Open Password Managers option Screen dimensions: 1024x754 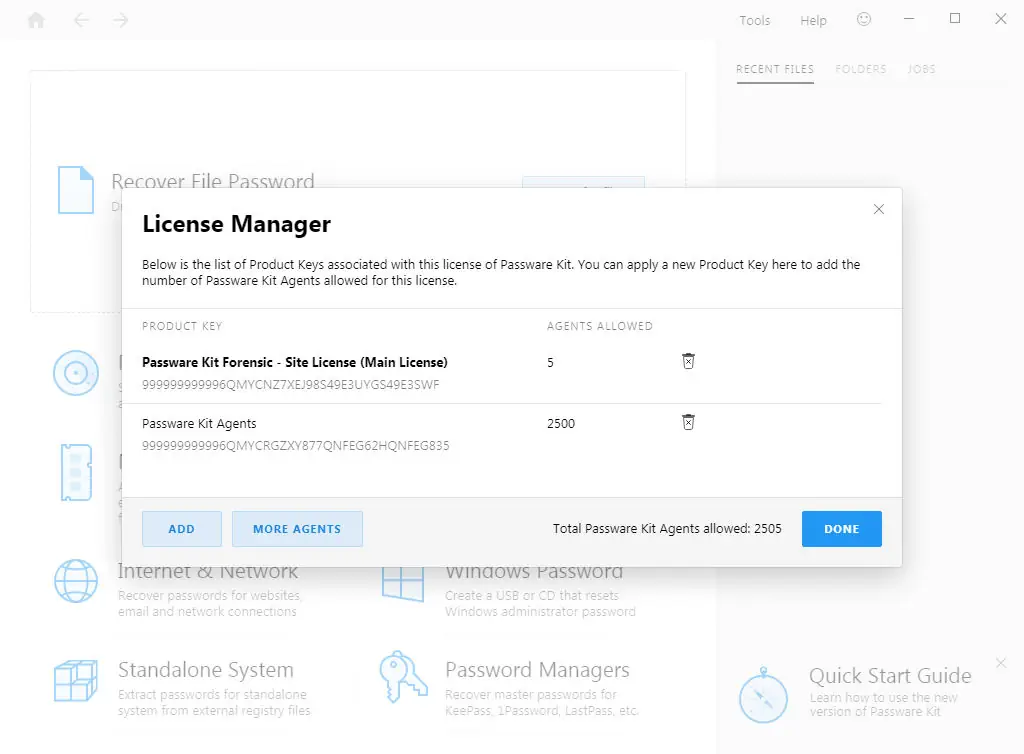pyautogui.click(x=537, y=670)
